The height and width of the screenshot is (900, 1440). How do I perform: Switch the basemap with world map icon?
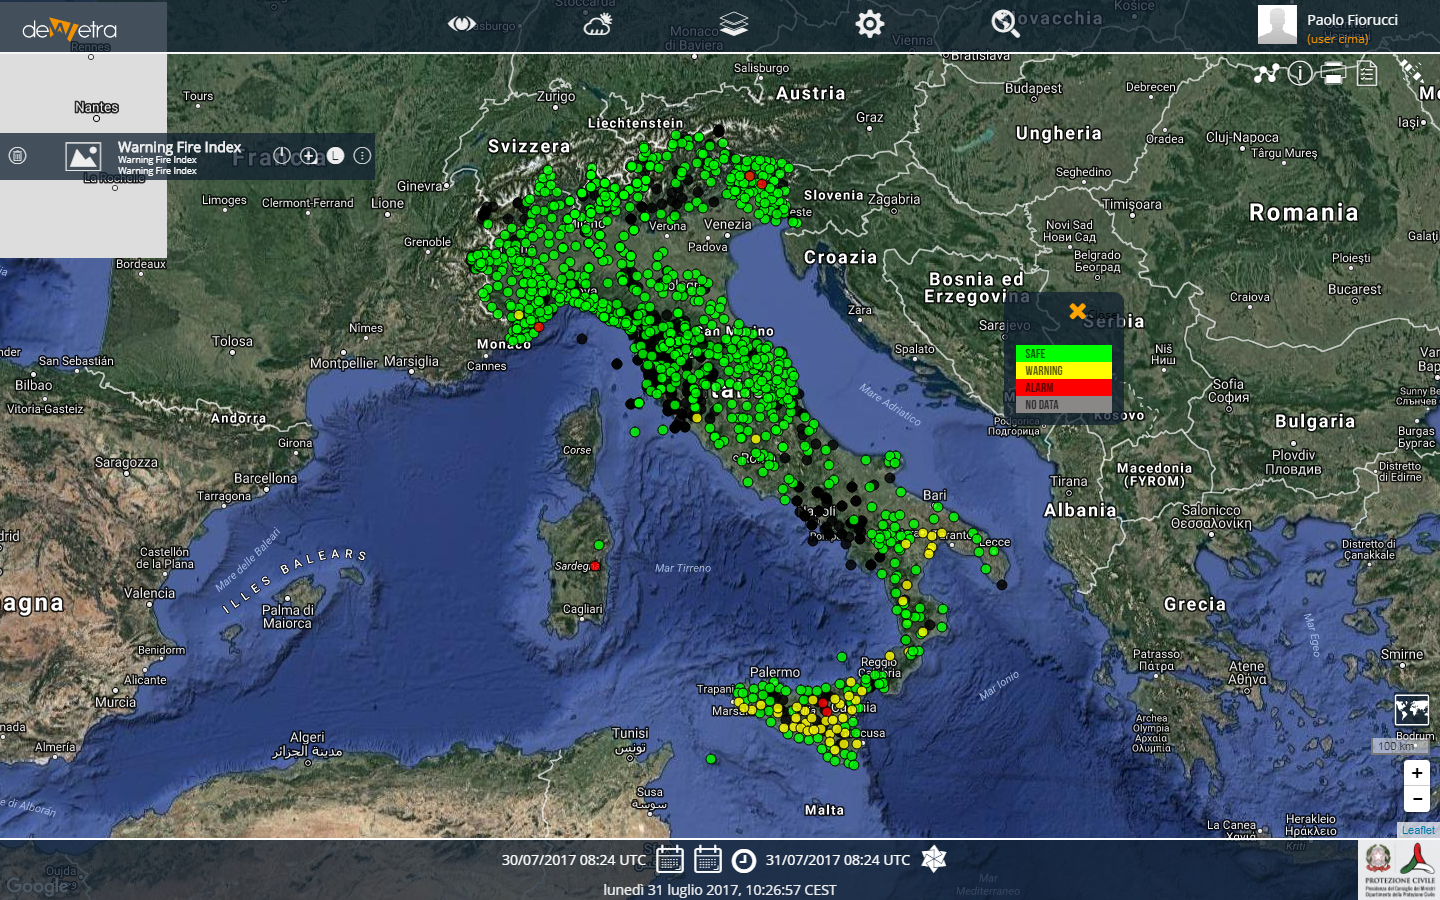1411,710
